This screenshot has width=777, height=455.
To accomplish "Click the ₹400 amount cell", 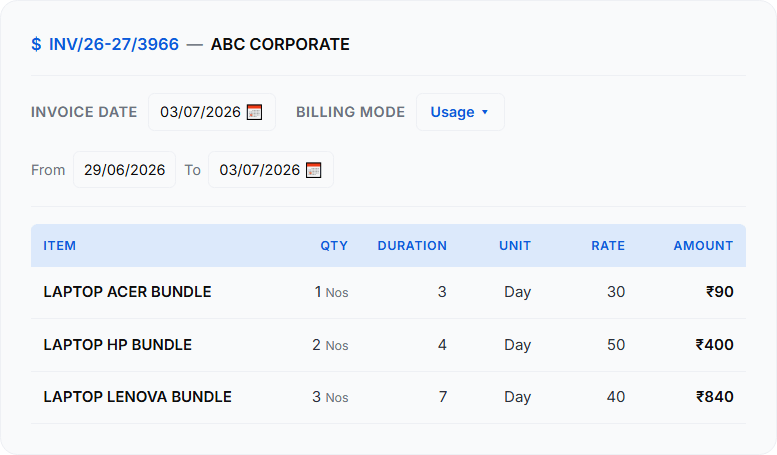I will coord(715,345).
